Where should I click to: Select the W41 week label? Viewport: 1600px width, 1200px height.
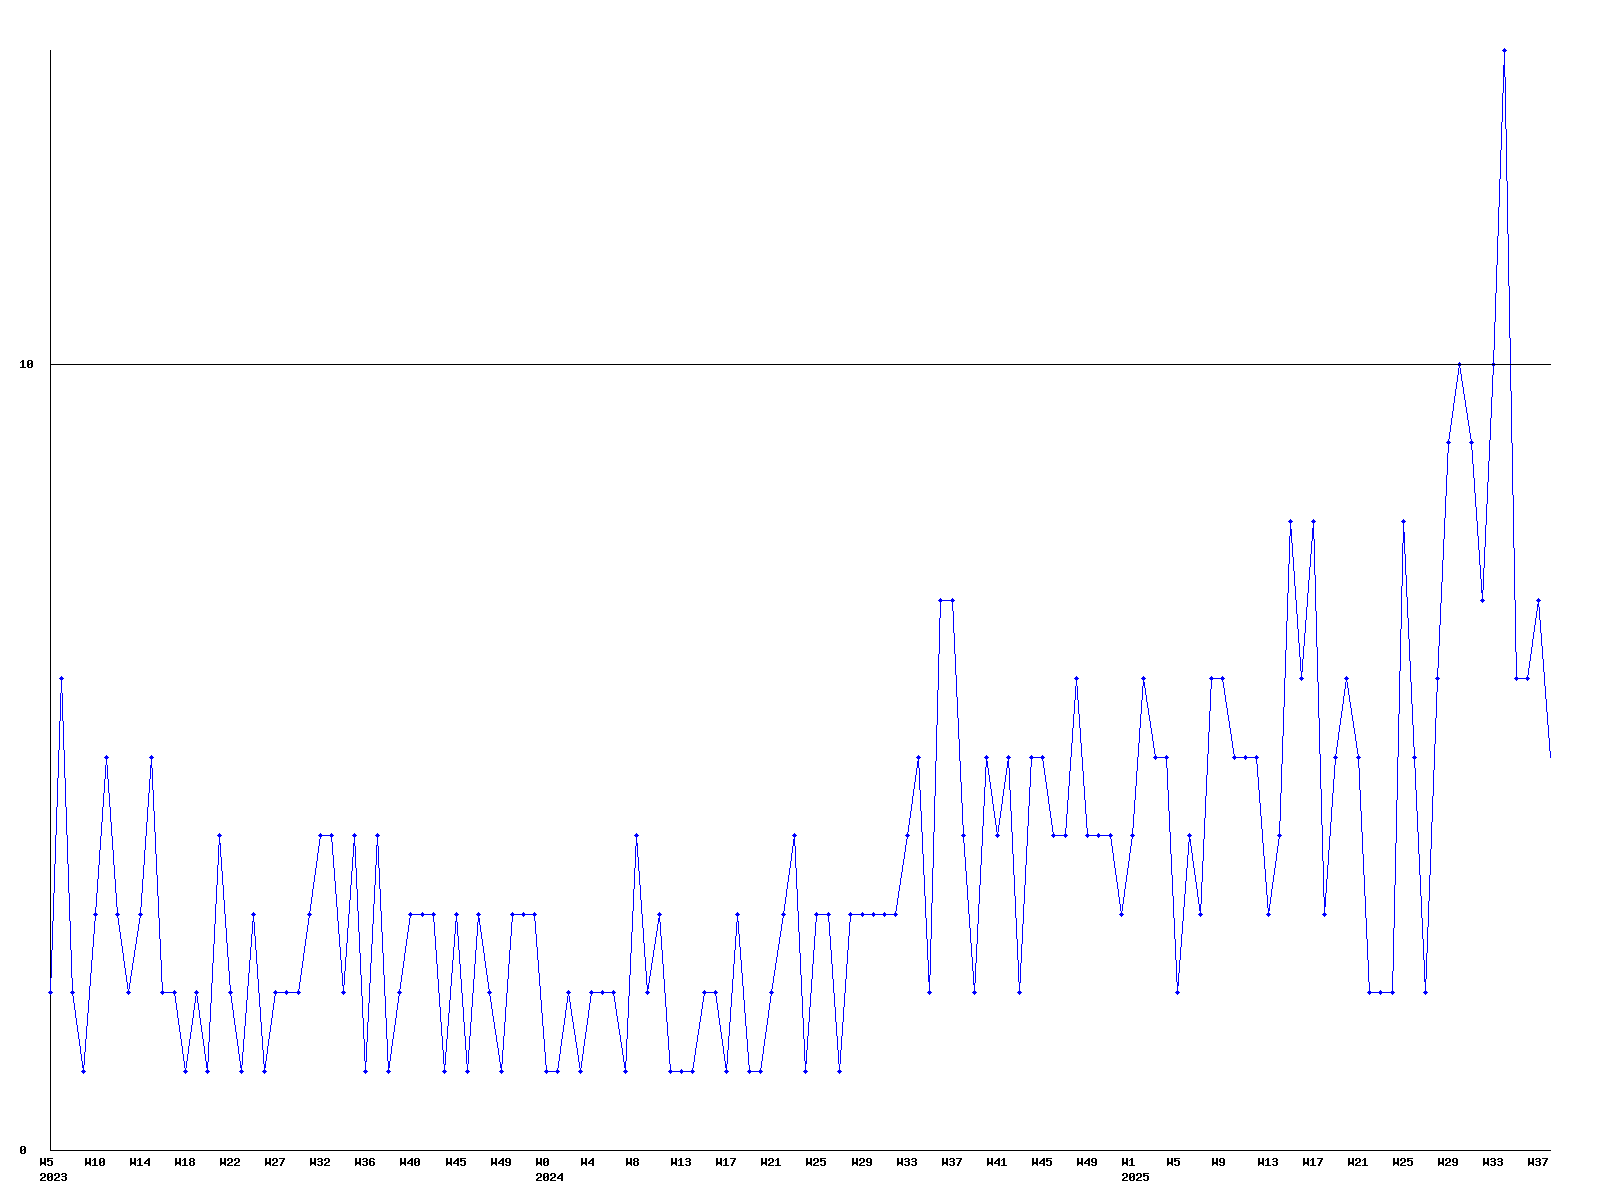tap(997, 1162)
